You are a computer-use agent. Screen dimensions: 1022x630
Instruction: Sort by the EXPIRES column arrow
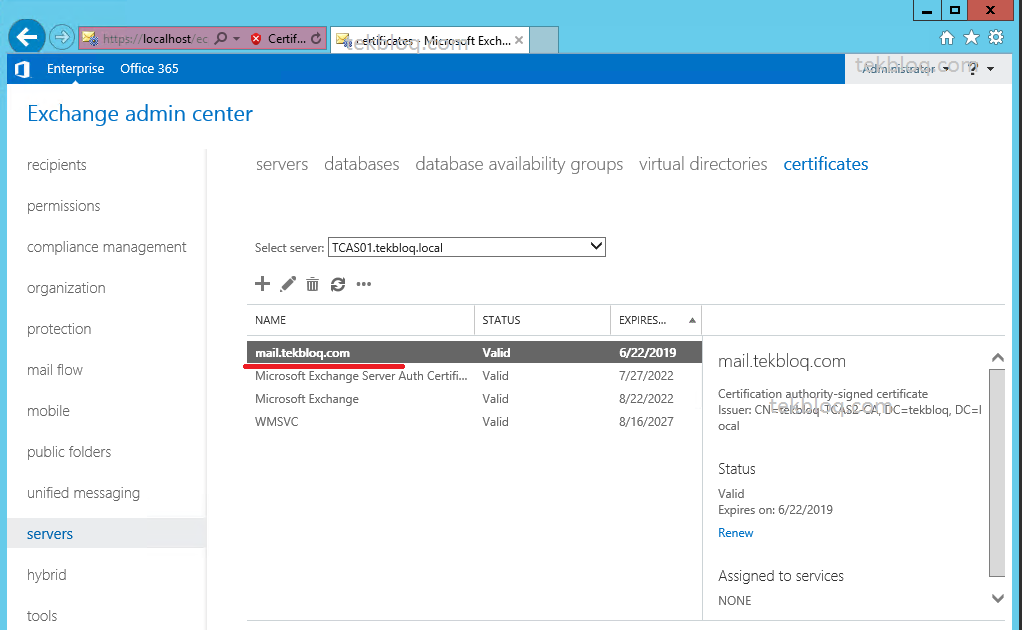tap(692, 320)
